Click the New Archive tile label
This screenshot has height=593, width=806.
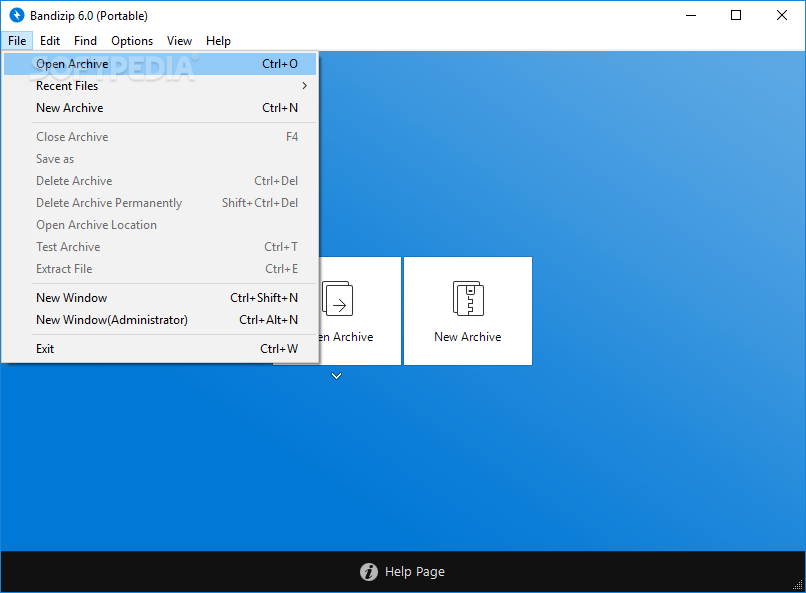pos(468,337)
